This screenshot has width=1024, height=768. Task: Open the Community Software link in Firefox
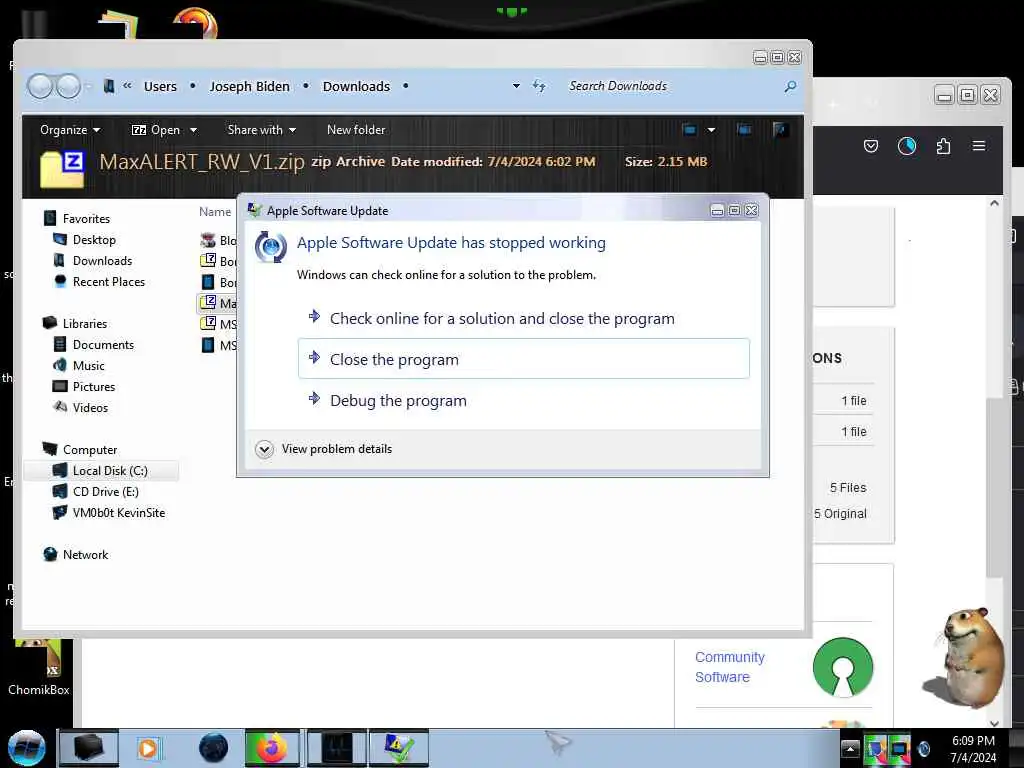(729, 667)
